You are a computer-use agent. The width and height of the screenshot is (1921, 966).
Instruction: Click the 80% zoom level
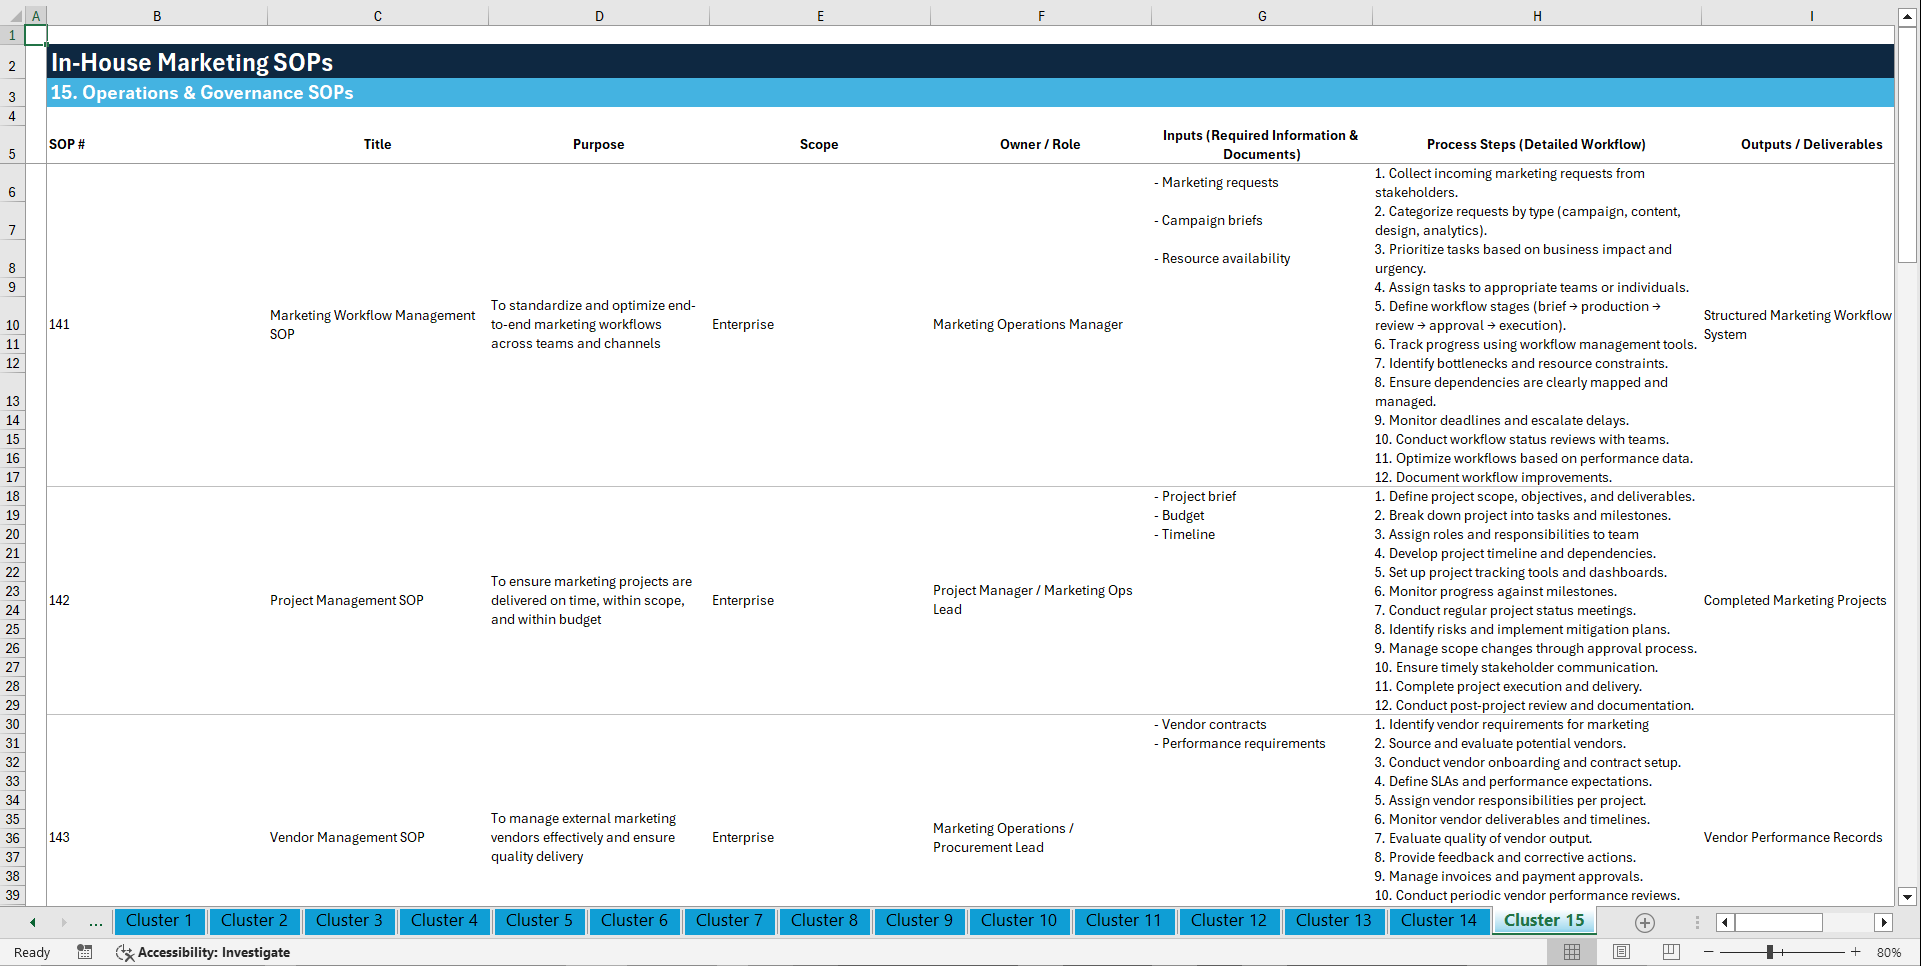1888,952
